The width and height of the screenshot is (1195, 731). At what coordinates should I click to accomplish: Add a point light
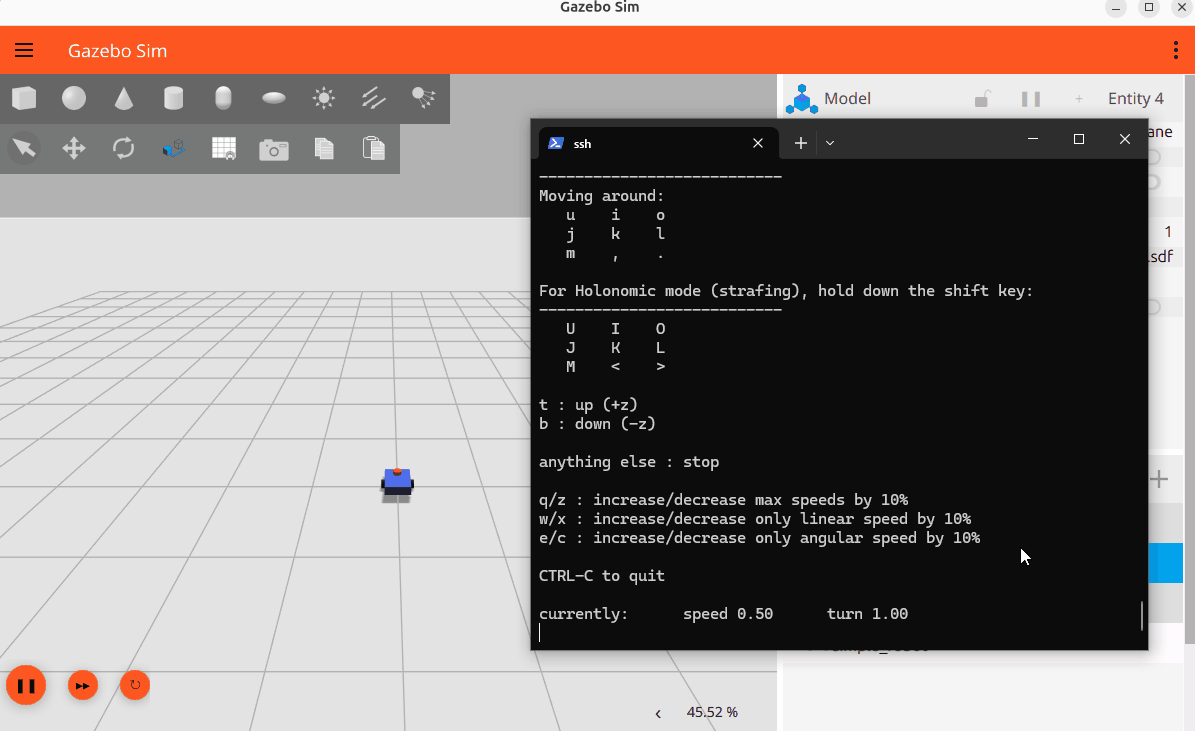pos(324,98)
